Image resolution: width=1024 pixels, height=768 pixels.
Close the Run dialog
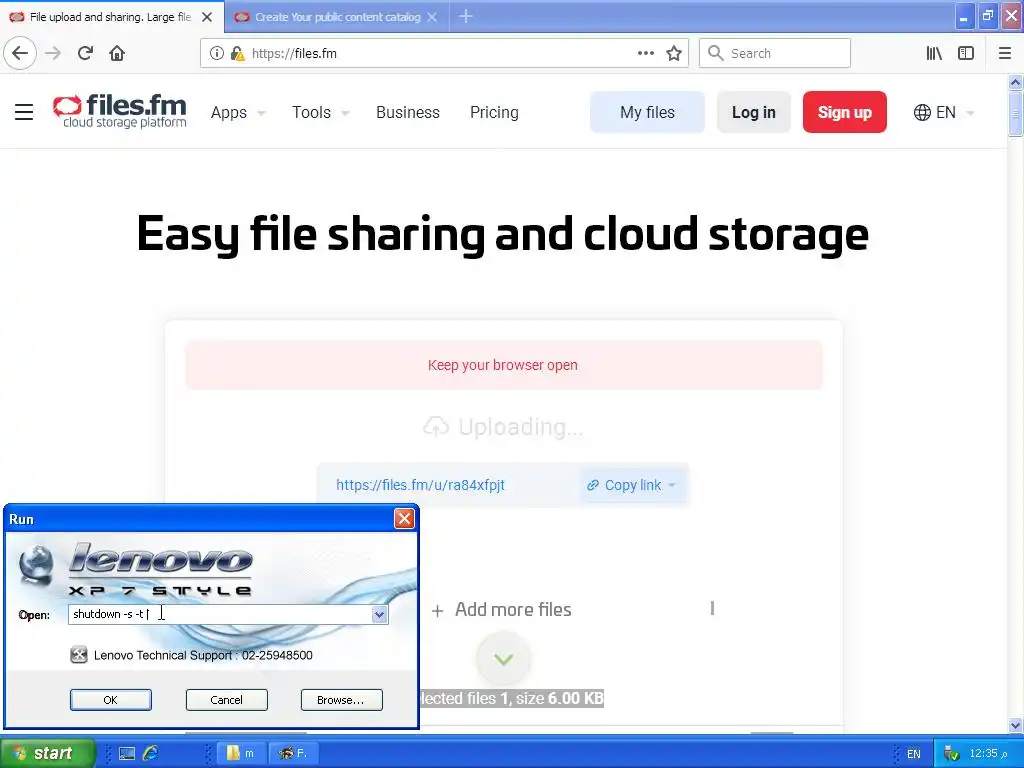(x=404, y=519)
